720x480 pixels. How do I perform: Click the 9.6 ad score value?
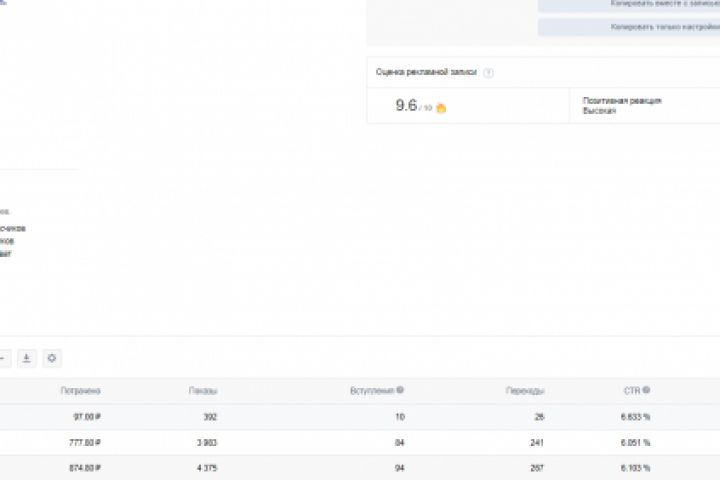pyautogui.click(x=406, y=105)
